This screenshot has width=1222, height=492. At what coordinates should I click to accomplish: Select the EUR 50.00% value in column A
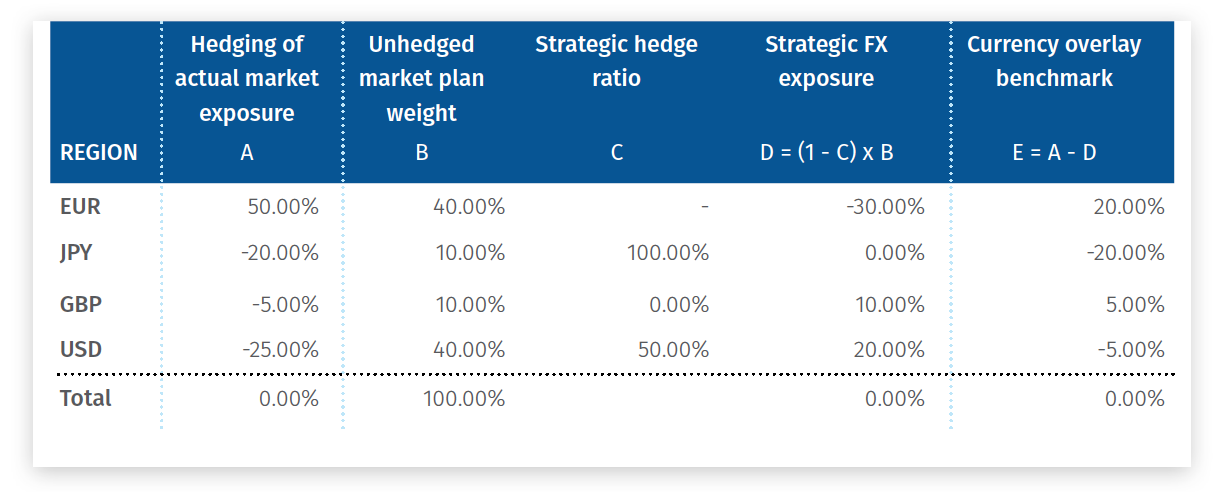283,207
